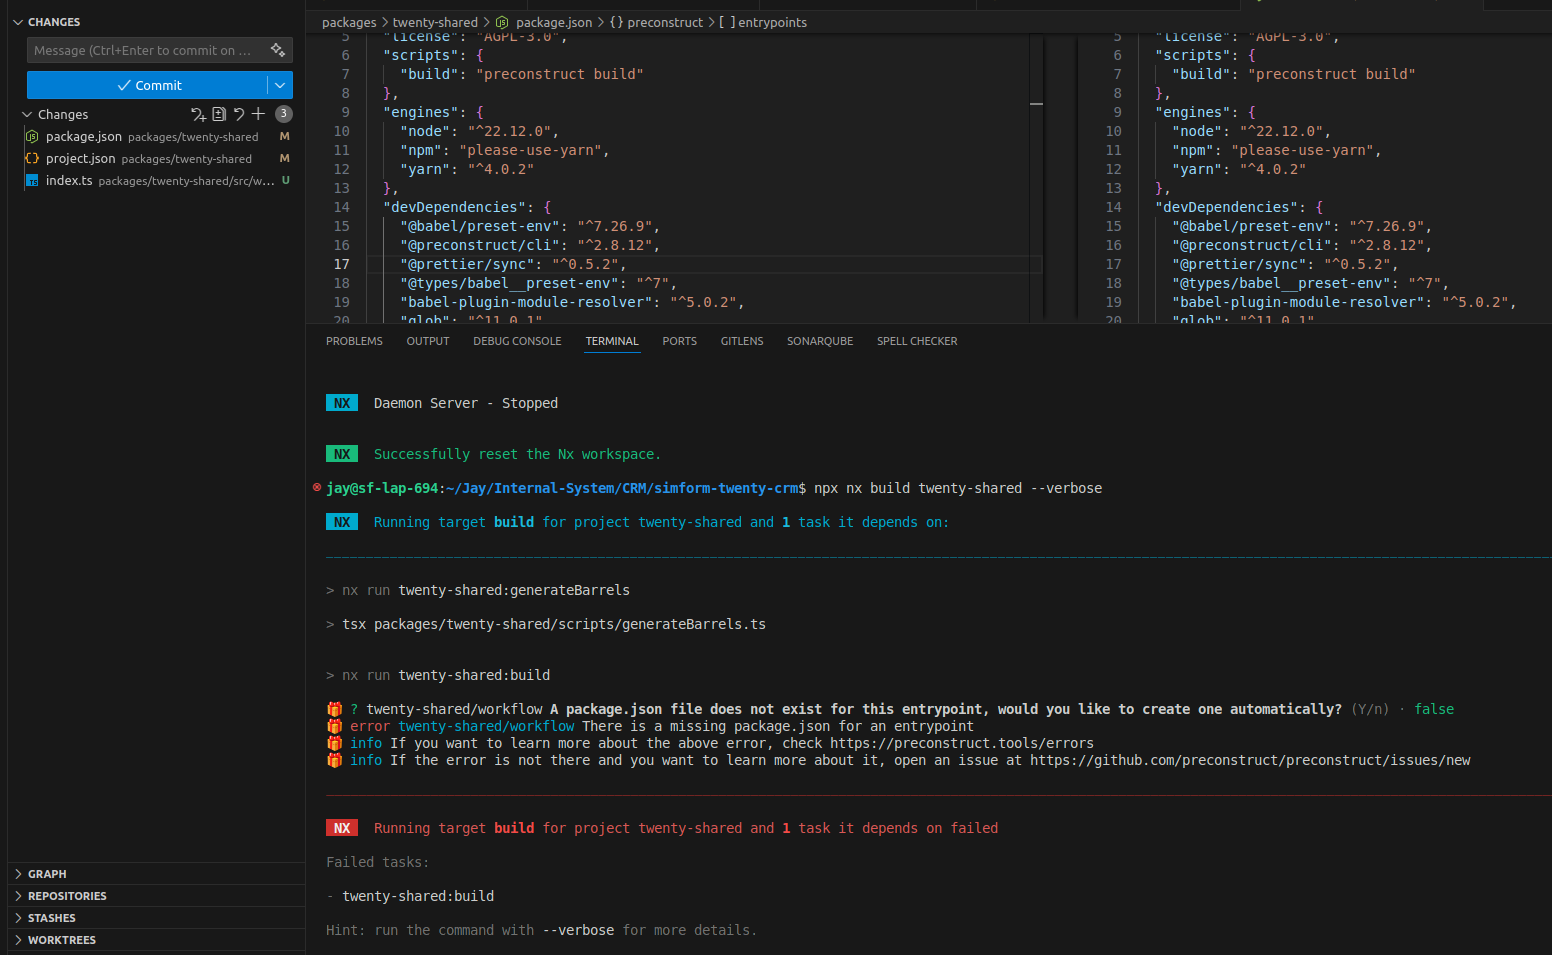1552x955 pixels.
Task: Expand the REPOSITORIES section
Action: [156, 896]
